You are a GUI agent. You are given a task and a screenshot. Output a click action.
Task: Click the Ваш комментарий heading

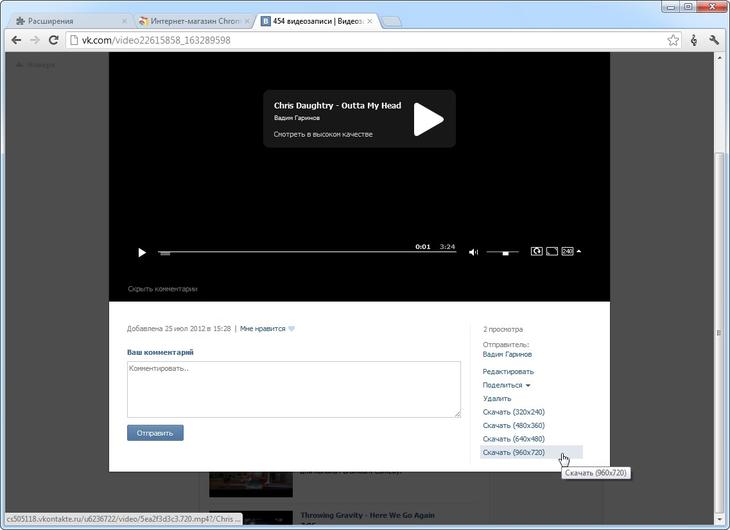(x=160, y=352)
